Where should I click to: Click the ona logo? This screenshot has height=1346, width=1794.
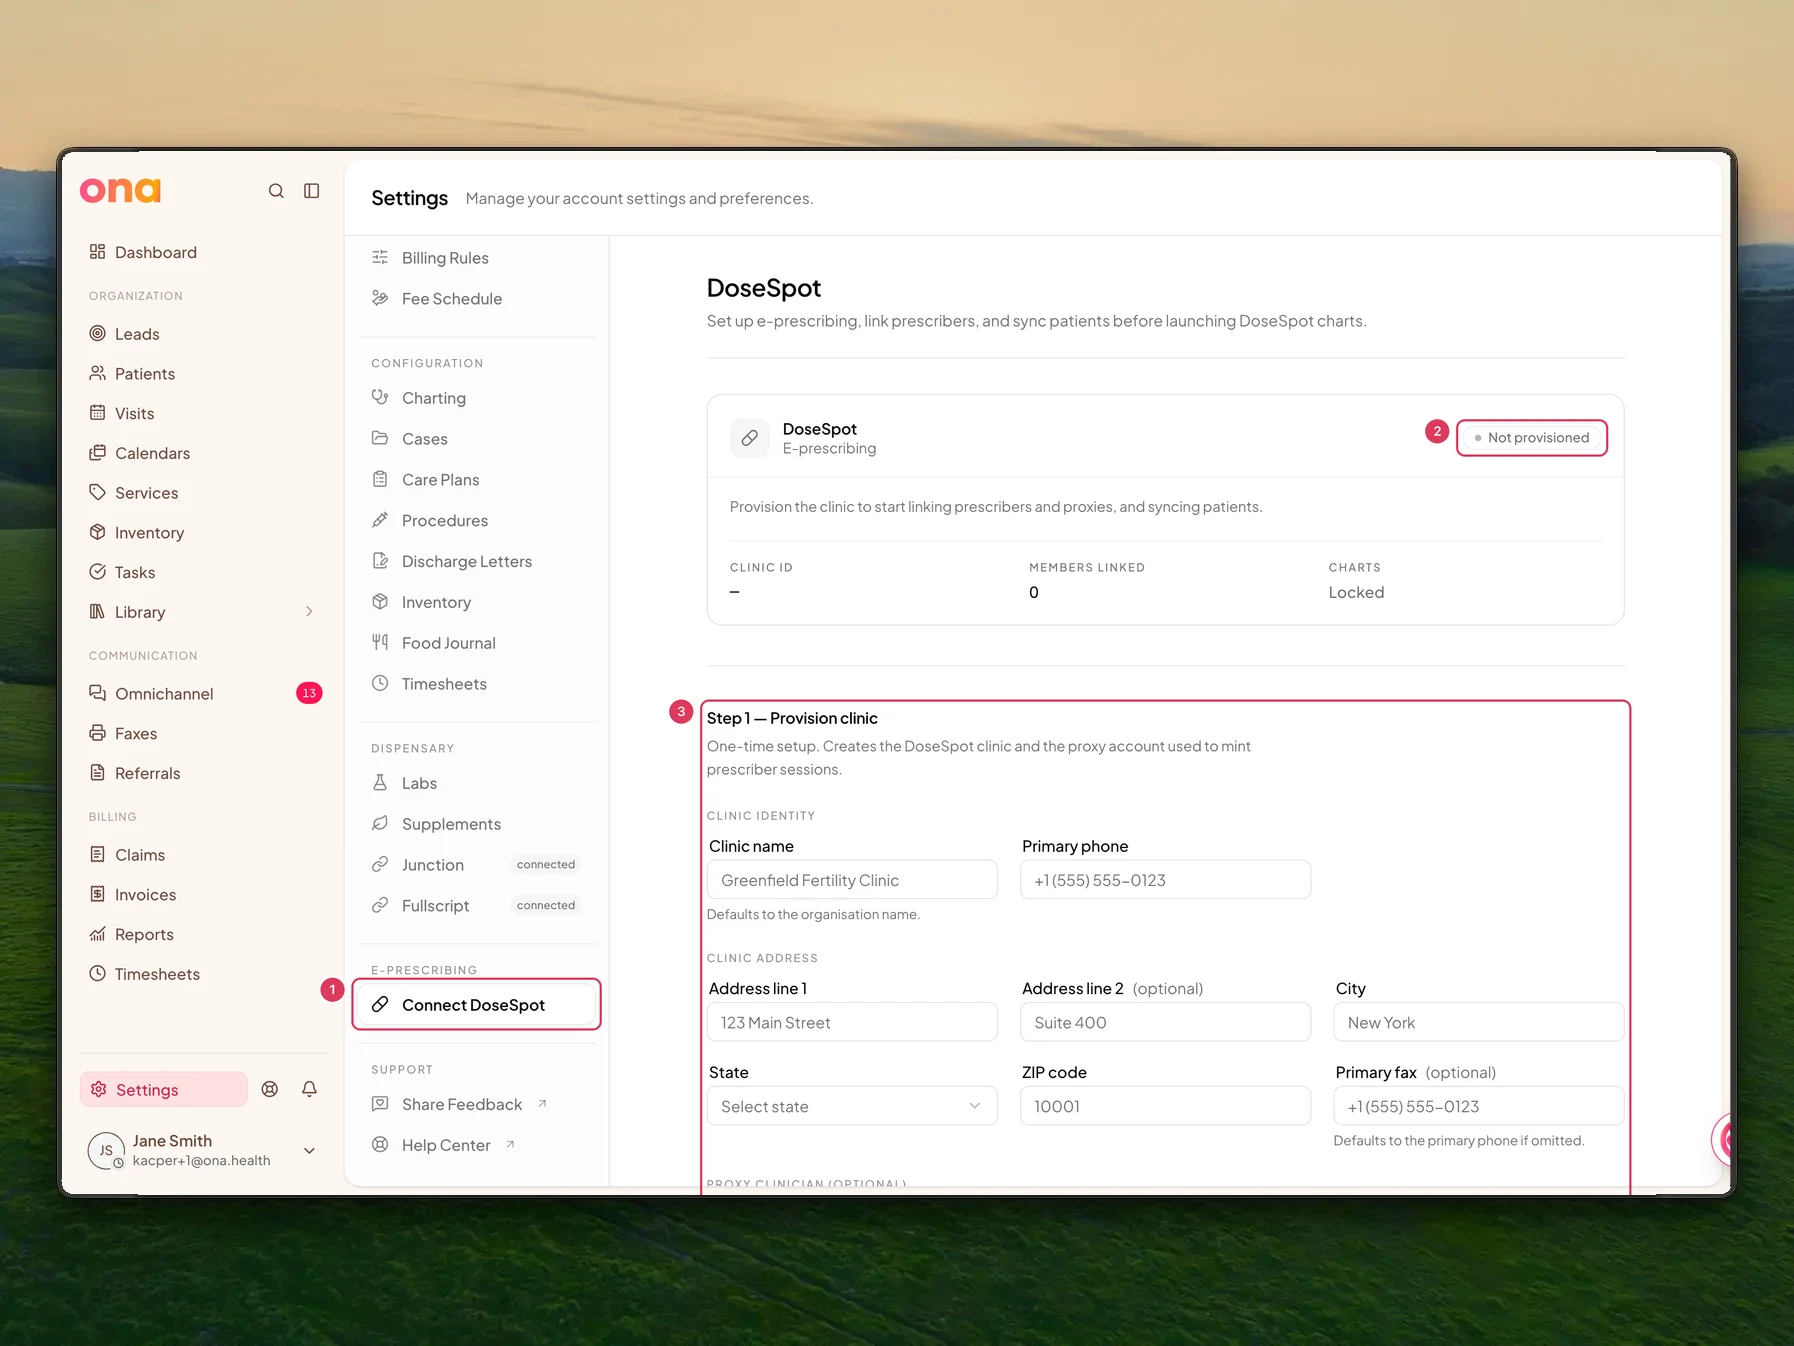(x=120, y=190)
